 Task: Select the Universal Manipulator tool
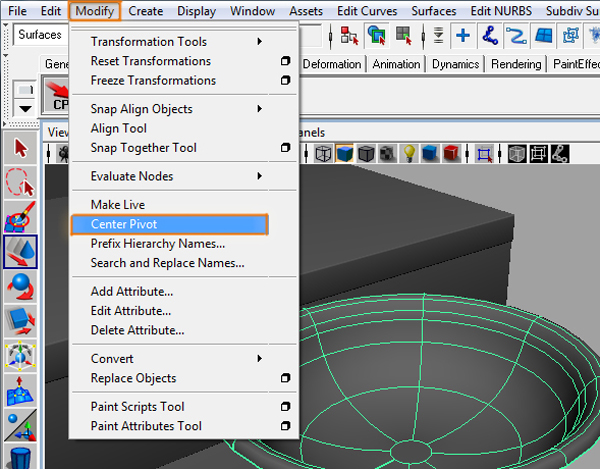click(21, 356)
